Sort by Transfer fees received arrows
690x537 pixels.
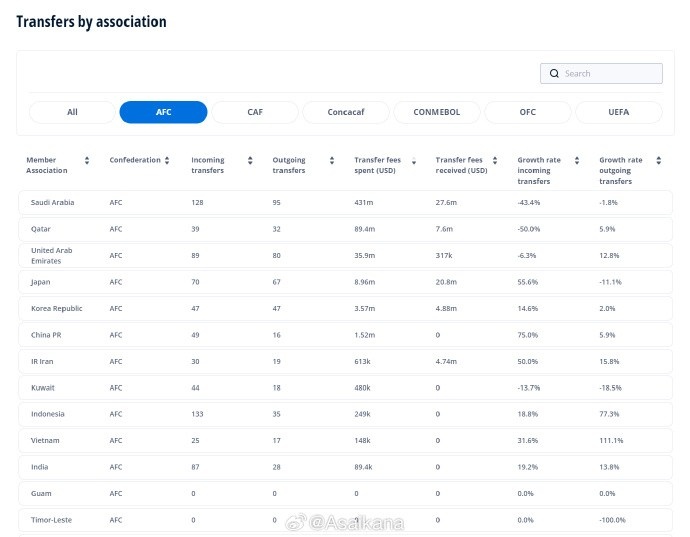tap(495, 160)
